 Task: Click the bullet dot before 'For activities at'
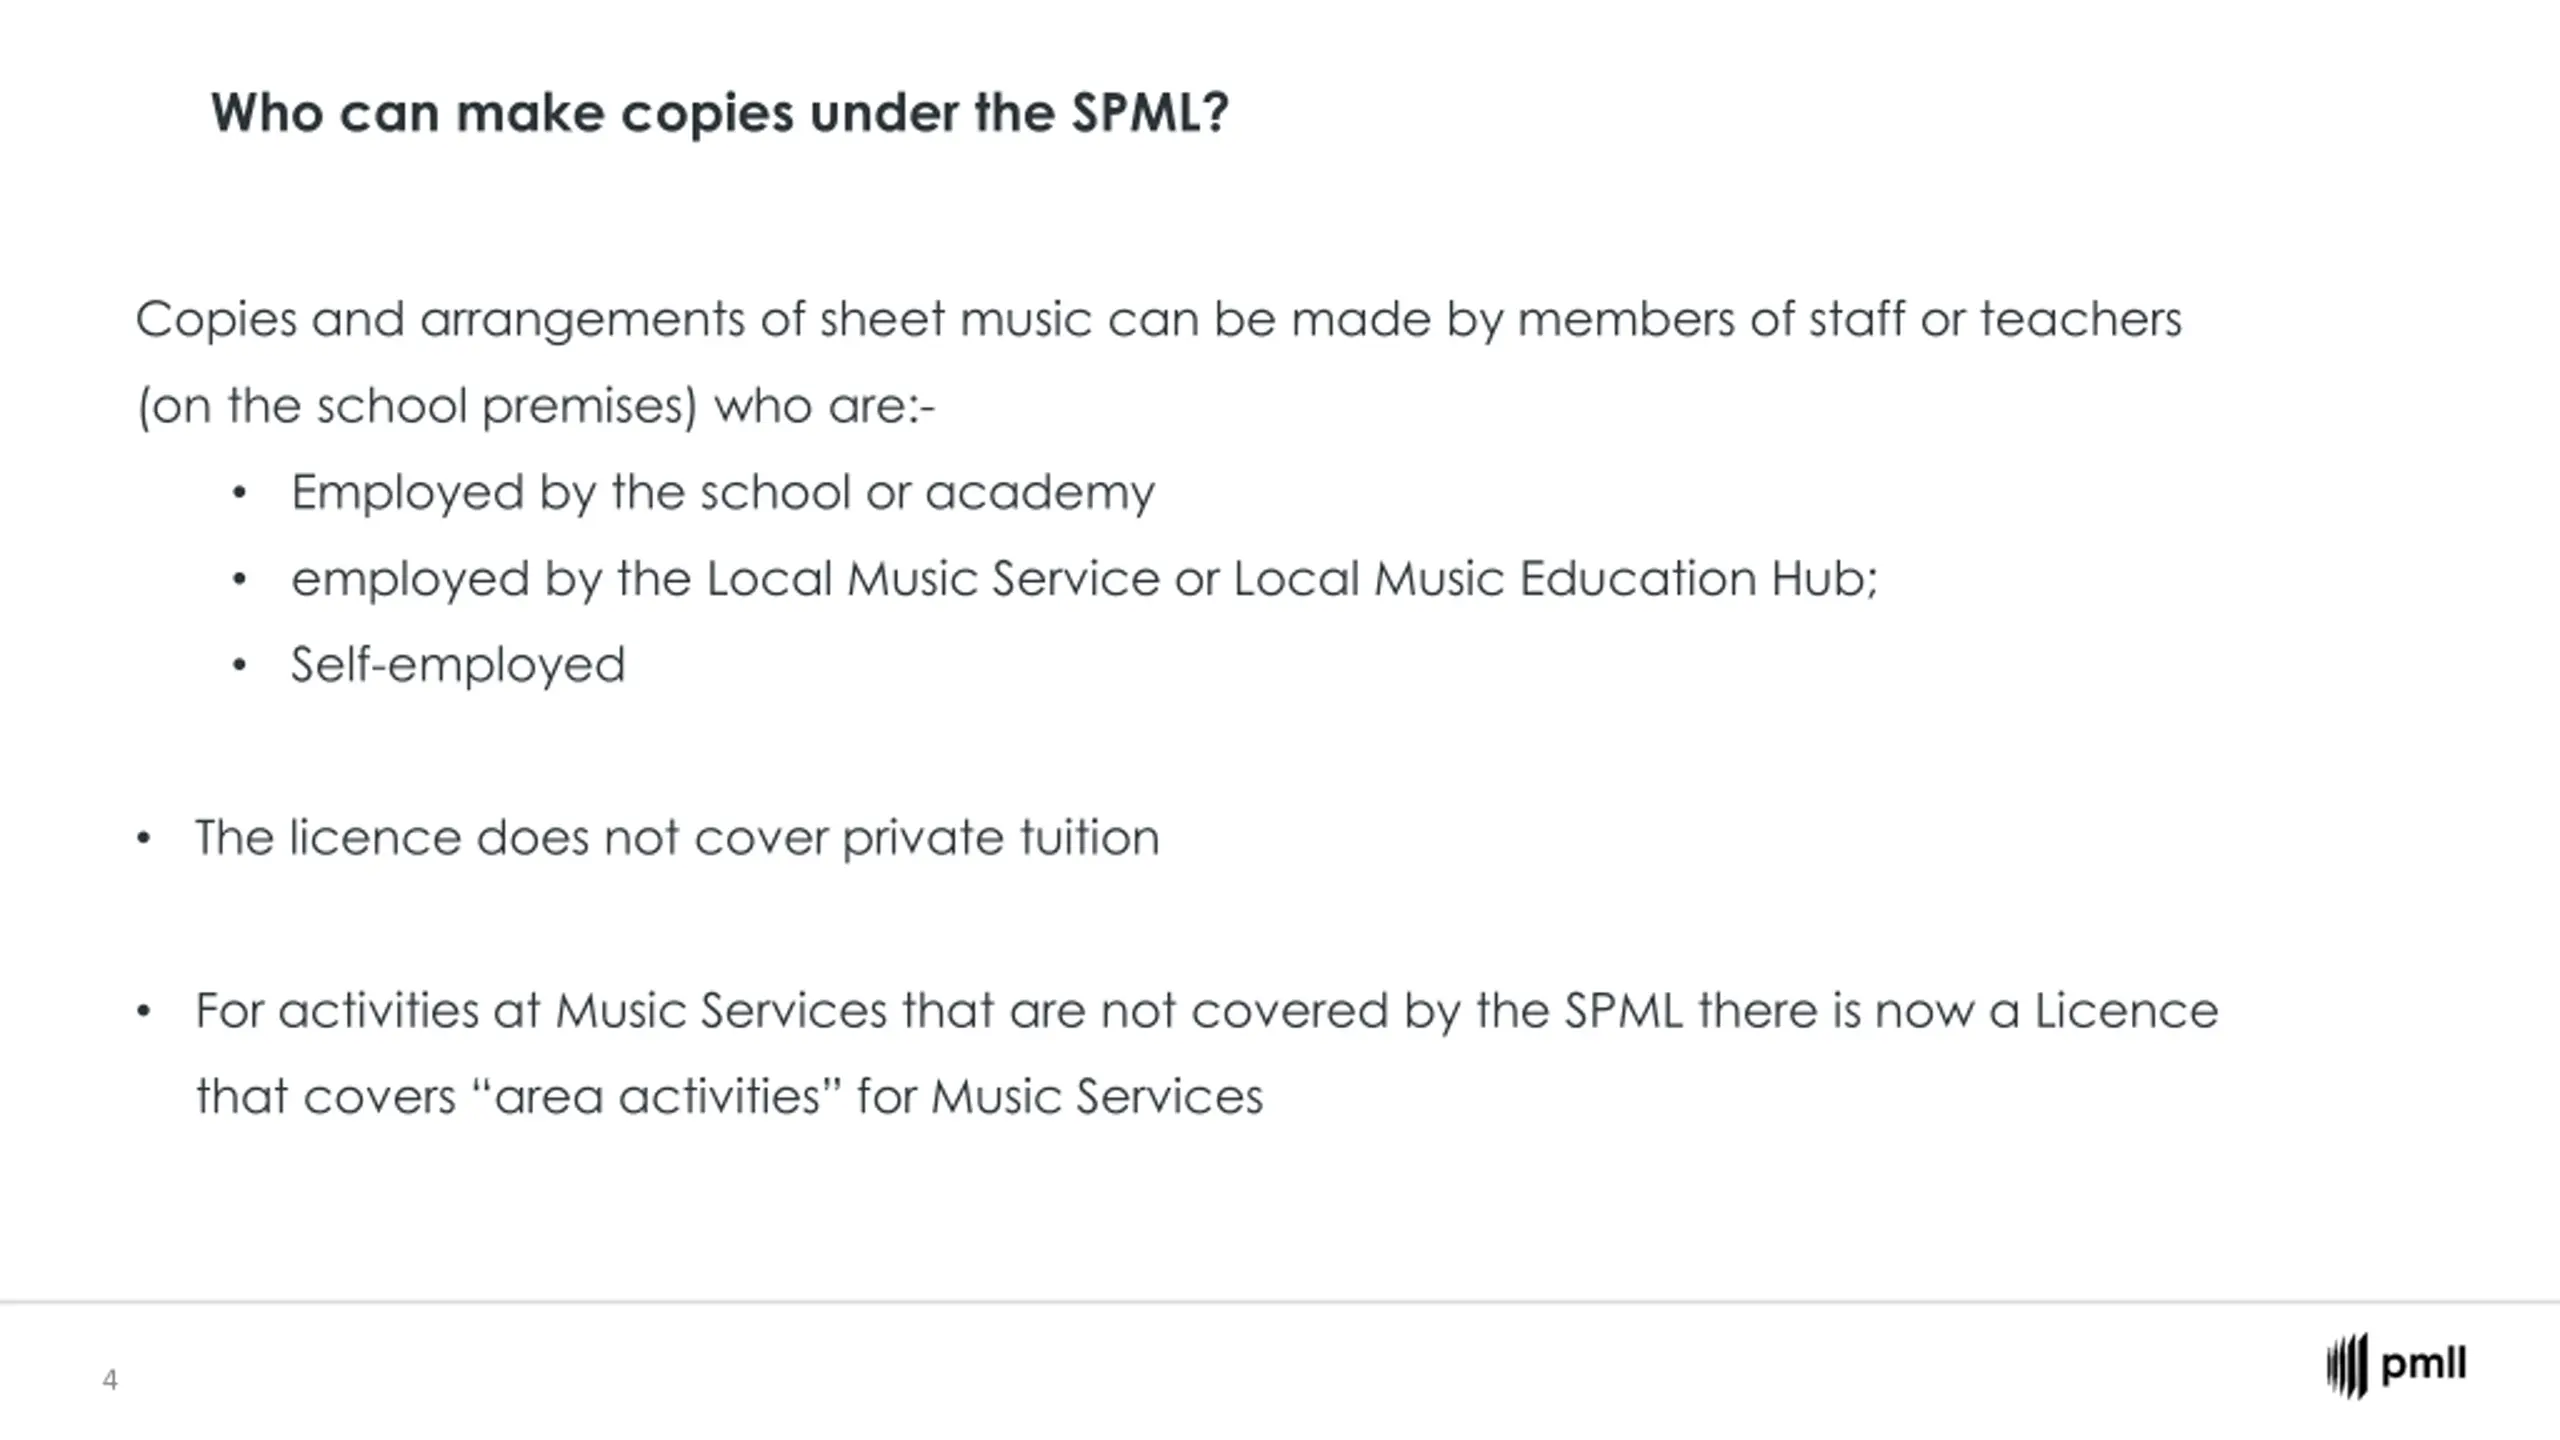pyautogui.click(x=144, y=1013)
